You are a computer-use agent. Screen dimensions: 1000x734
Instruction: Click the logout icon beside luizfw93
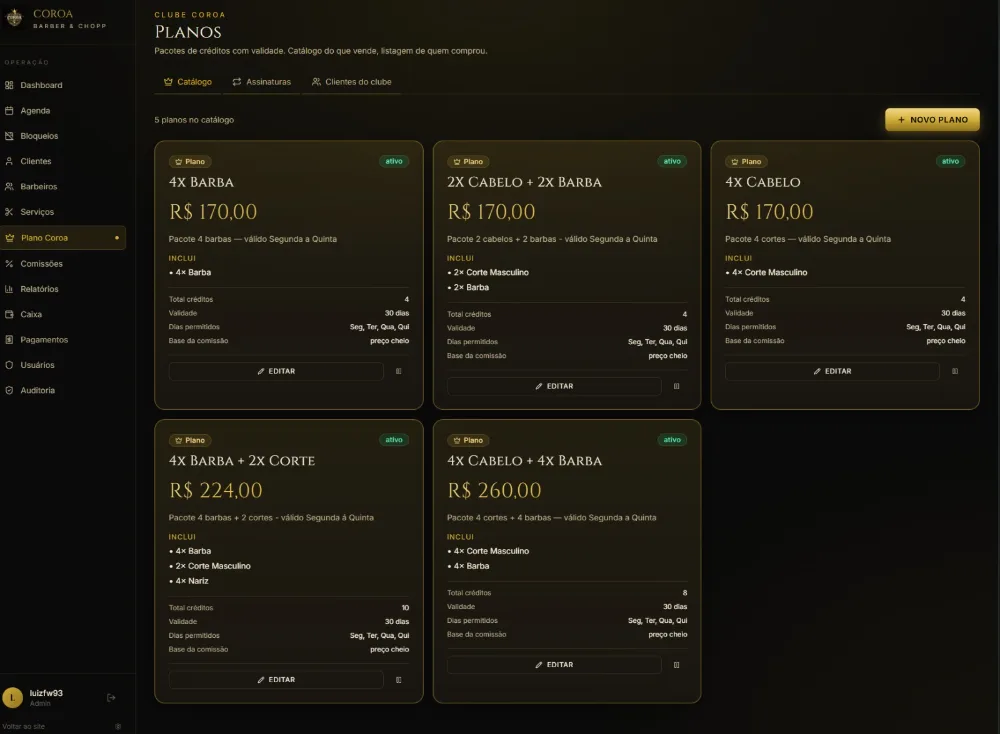point(111,698)
